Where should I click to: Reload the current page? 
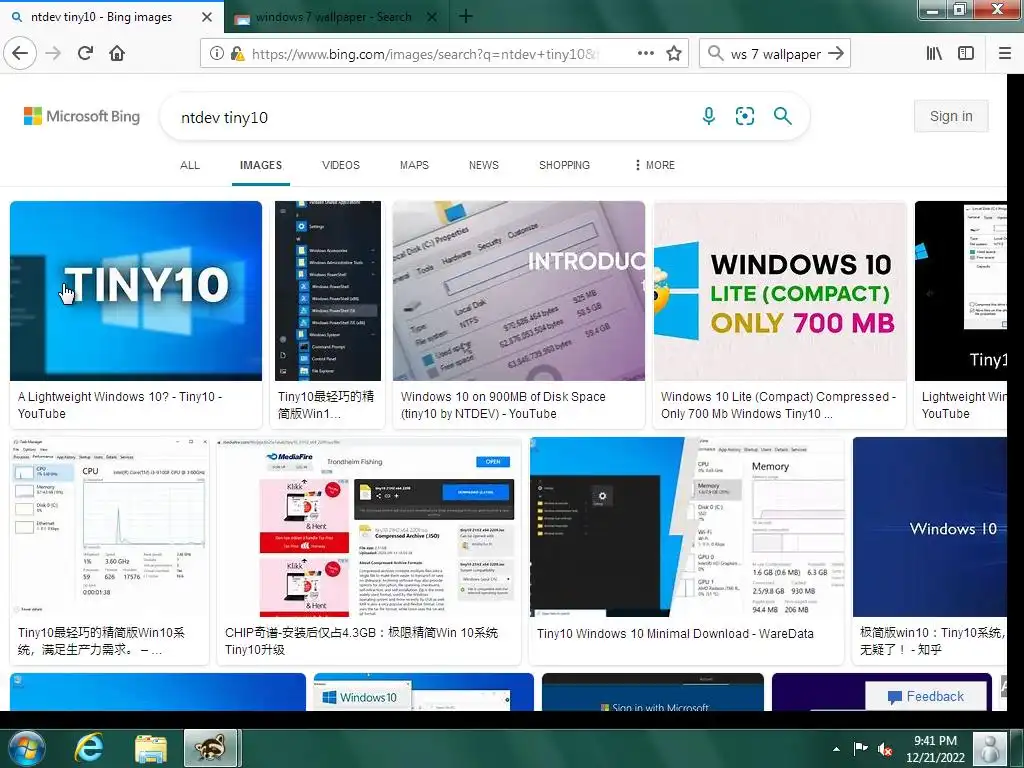[x=85, y=53]
